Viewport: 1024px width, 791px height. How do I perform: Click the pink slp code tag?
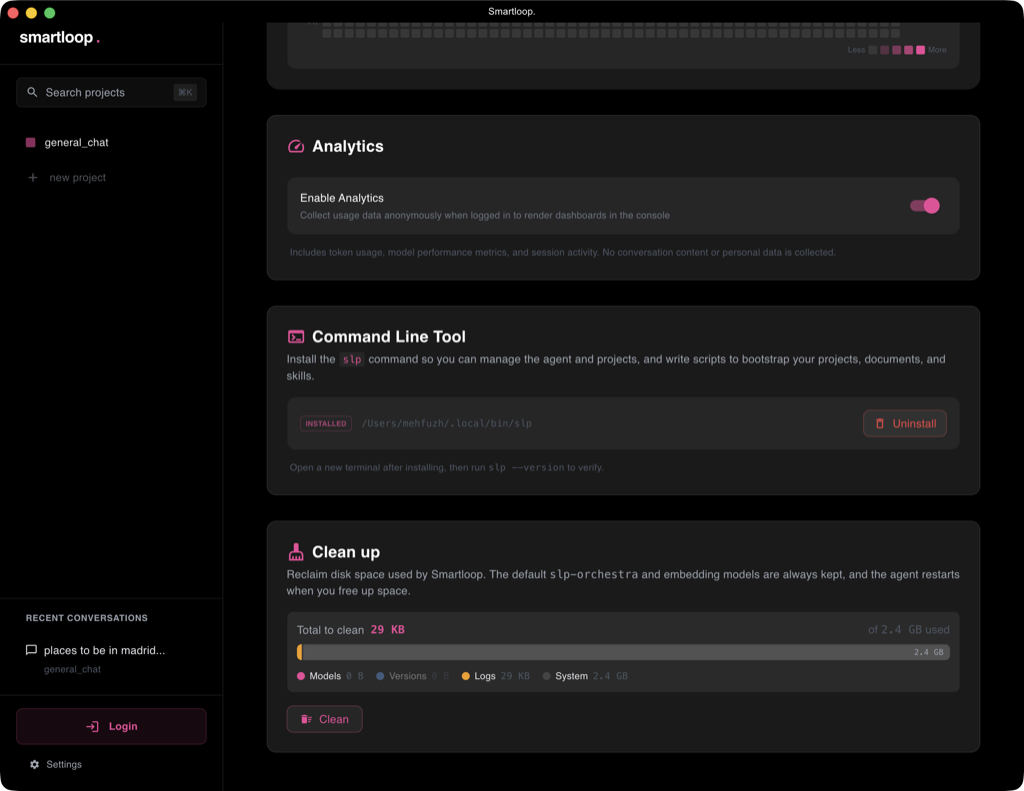352,359
